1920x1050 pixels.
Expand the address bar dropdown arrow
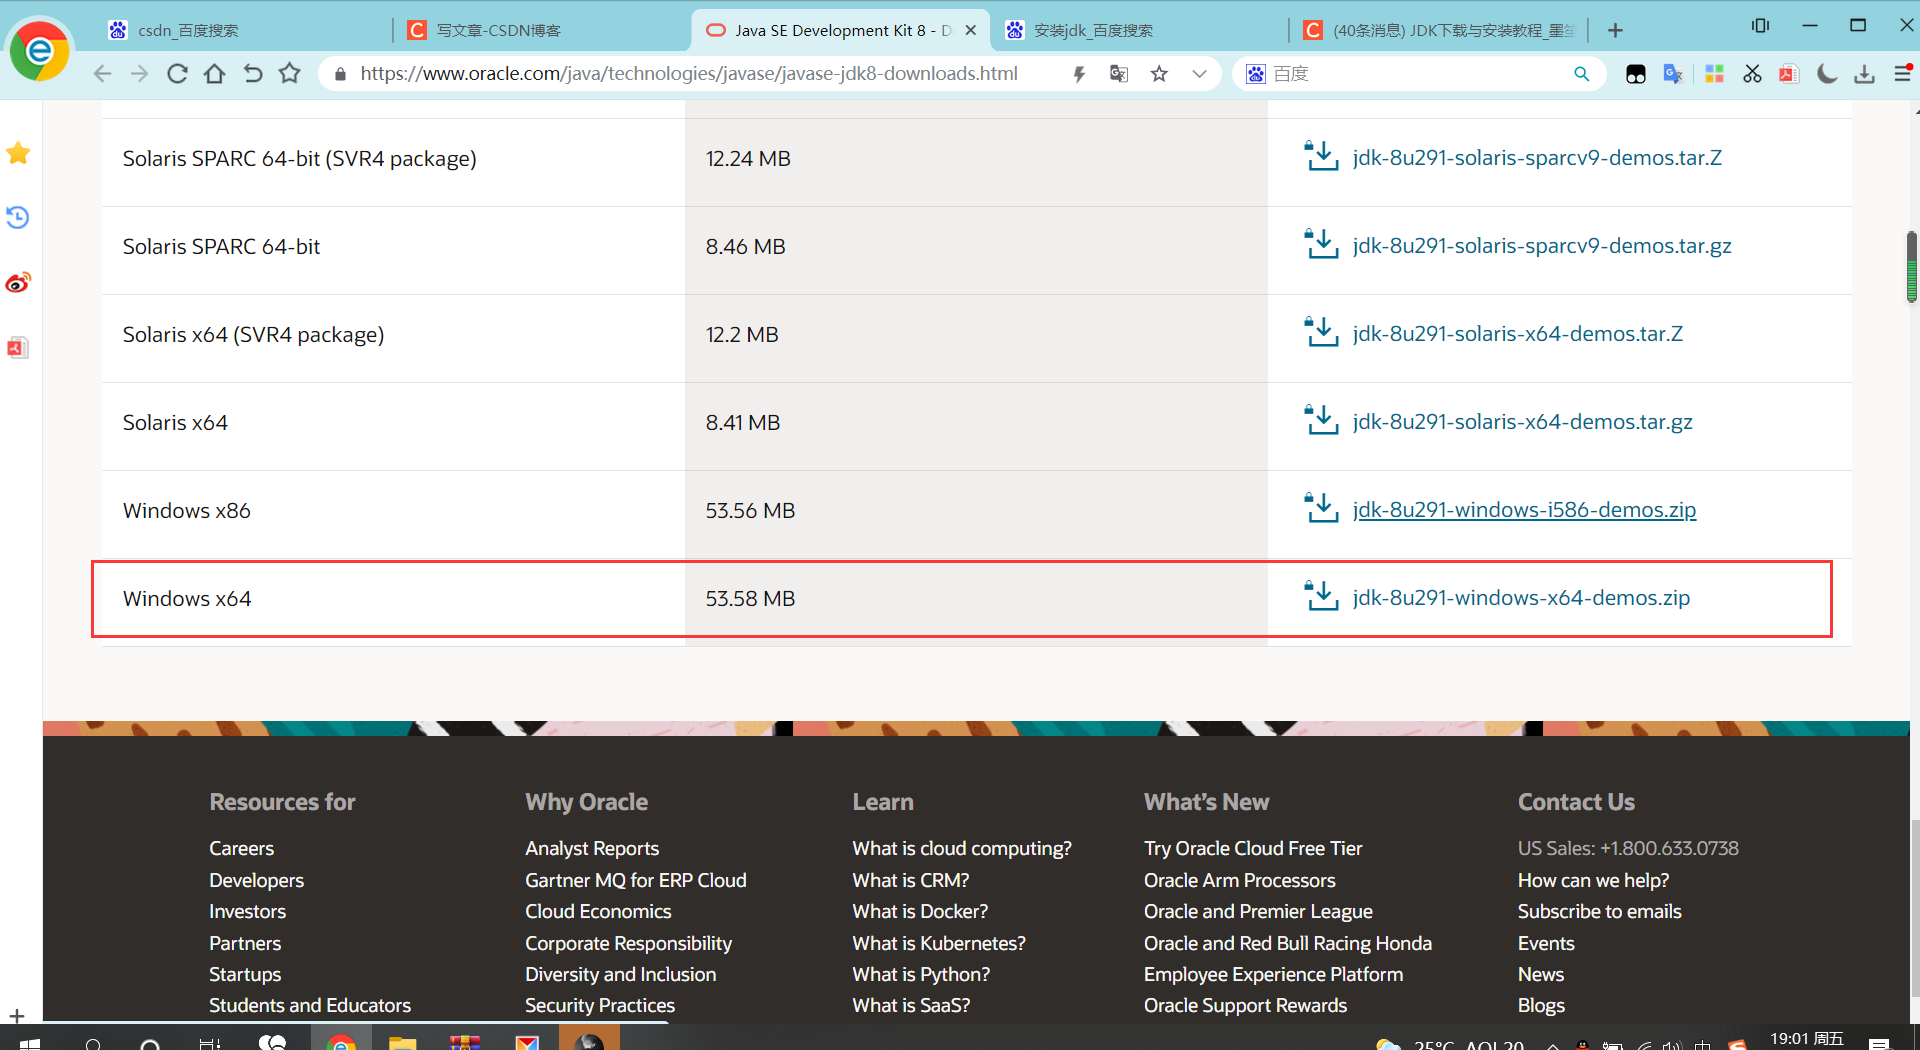(1199, 74)
